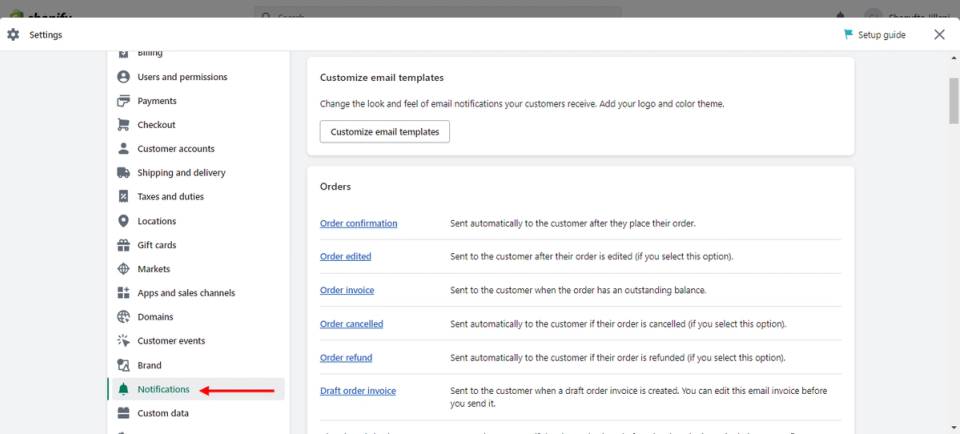The image size is (960, 434).
Task: Click the Checkout cart icon
Action: [124, 125]
